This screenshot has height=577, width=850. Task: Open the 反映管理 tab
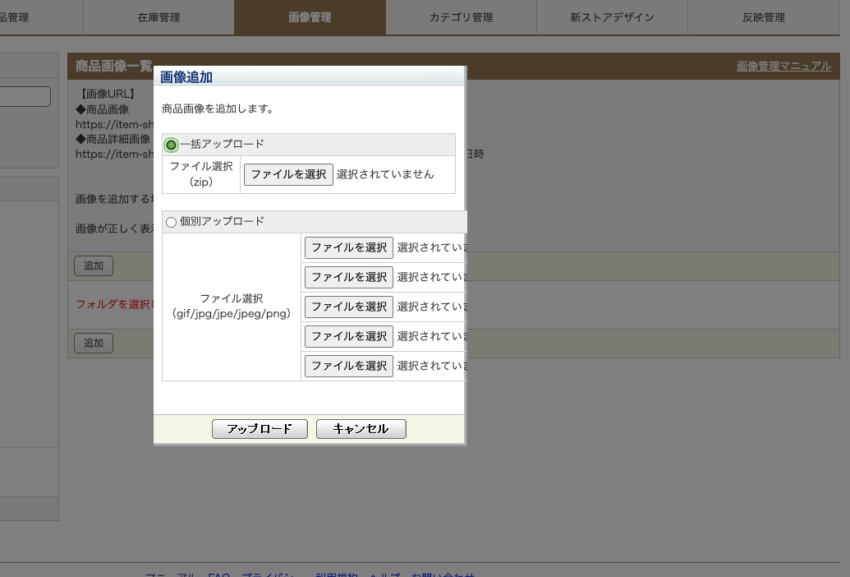[762, 17]
